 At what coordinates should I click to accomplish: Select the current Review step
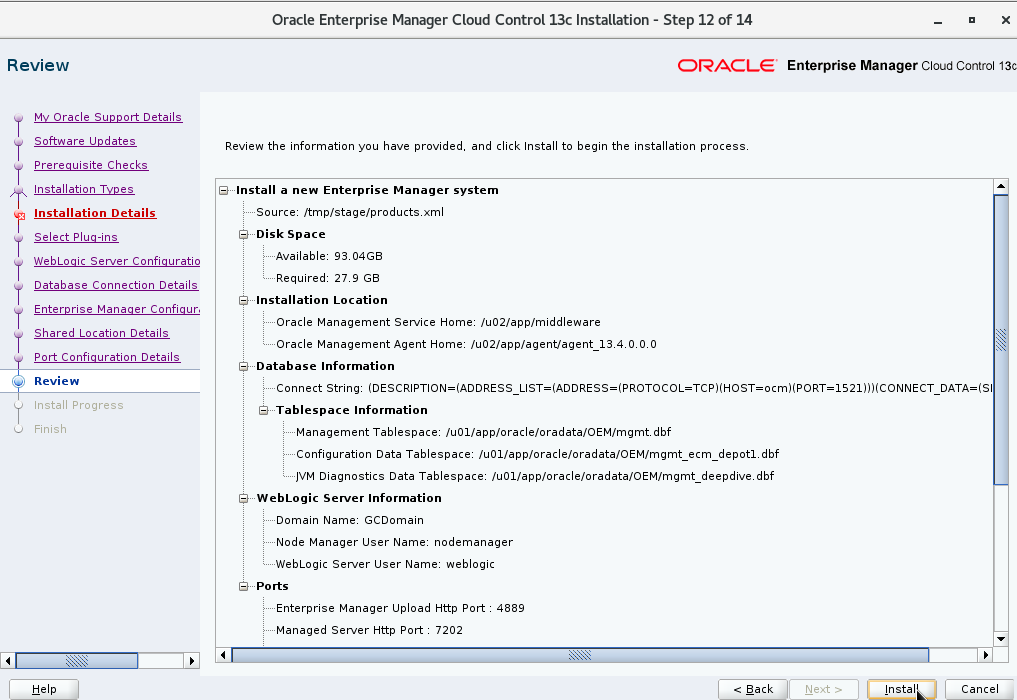pyautogui.click(x=56, y=381)
